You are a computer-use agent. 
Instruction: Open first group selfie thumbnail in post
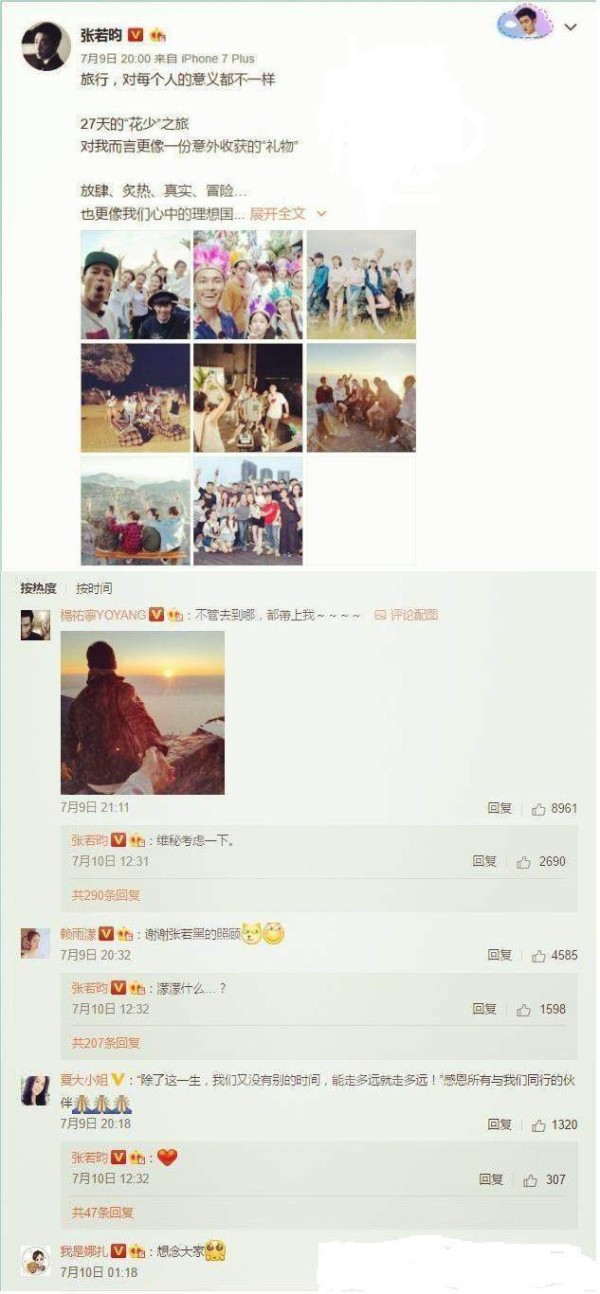[135, 285]
